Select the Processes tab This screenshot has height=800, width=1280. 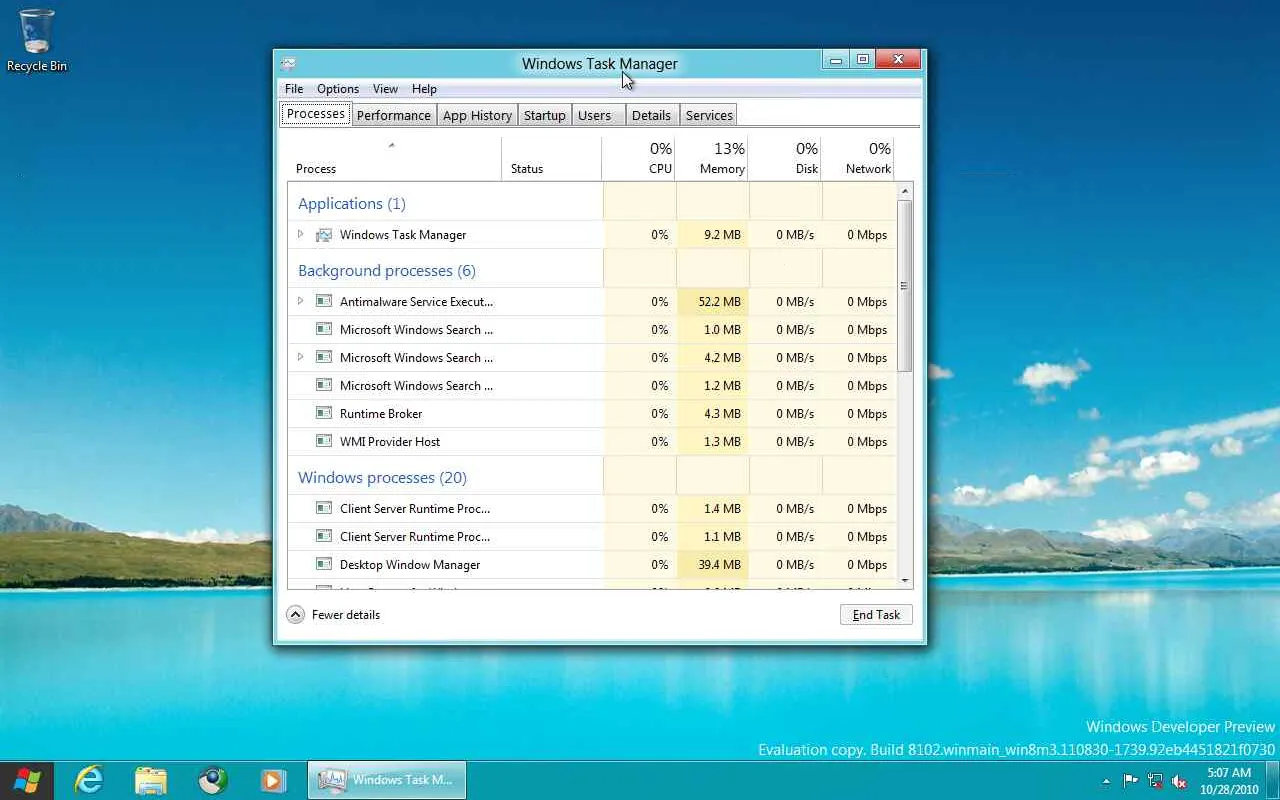click(316, 114)
